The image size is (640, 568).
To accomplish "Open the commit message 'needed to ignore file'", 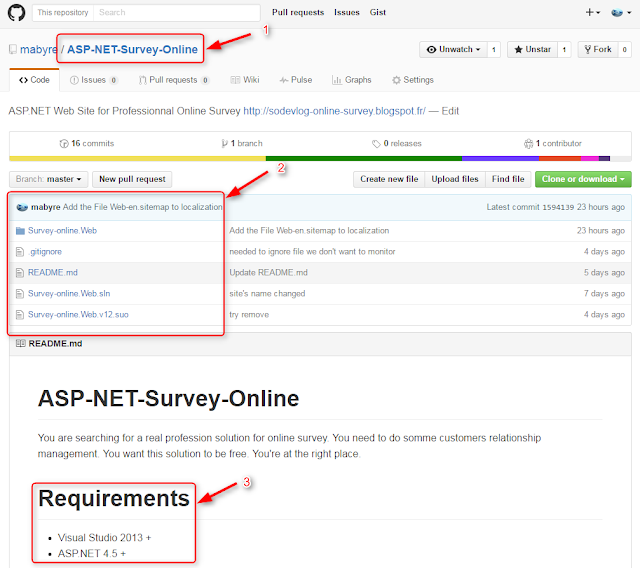I will pos(312,252).
